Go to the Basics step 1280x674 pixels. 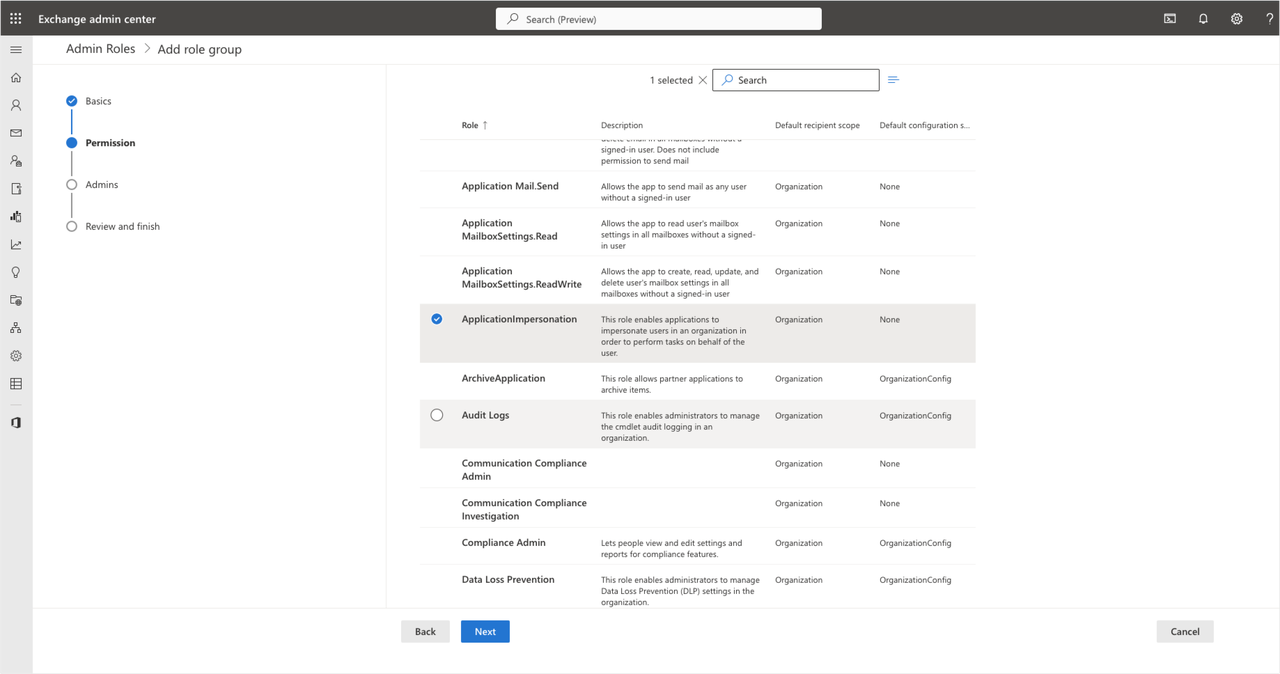[97, 101]
